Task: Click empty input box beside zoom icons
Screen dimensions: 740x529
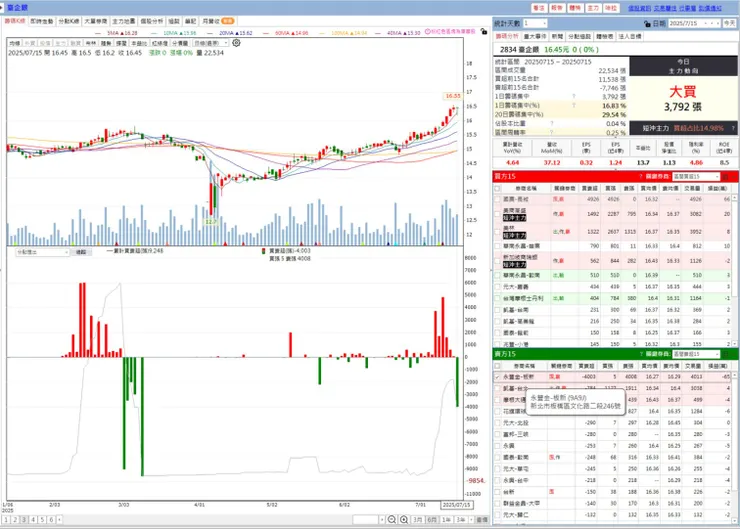Action: [366, 520]
